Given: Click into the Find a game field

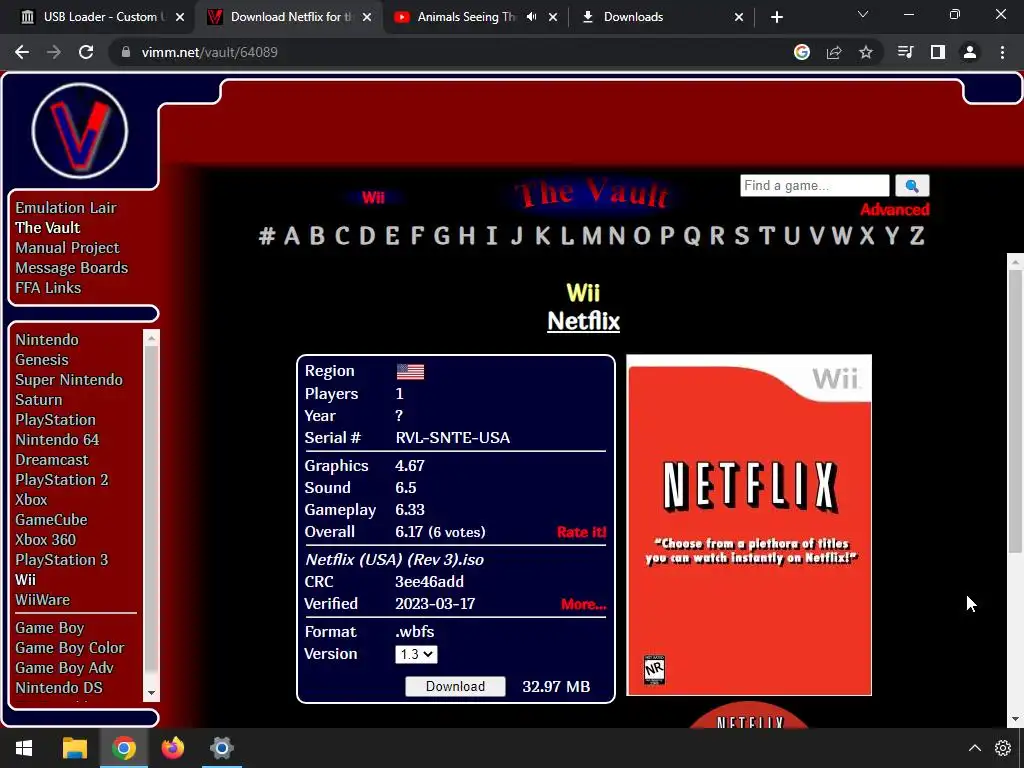Looking at the screenshot, I should 814,185.
